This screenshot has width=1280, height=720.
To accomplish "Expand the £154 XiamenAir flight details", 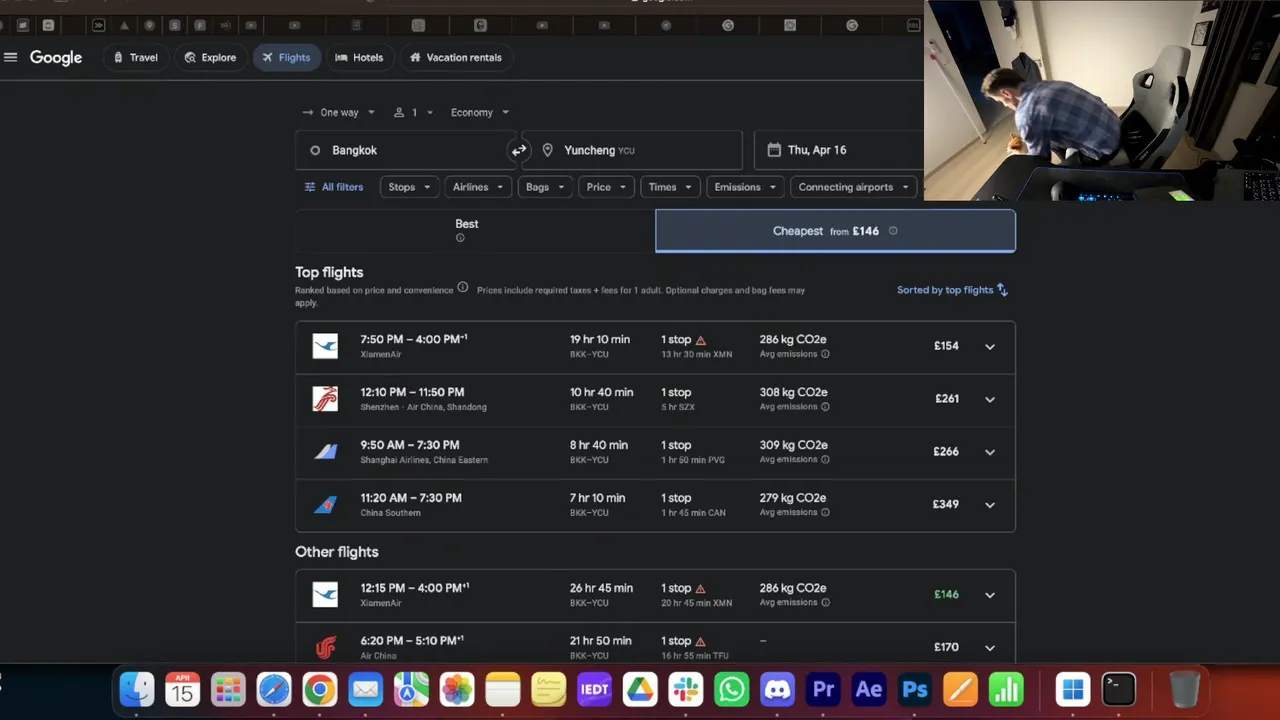I will pyautogui.click(x=990, y=347).
